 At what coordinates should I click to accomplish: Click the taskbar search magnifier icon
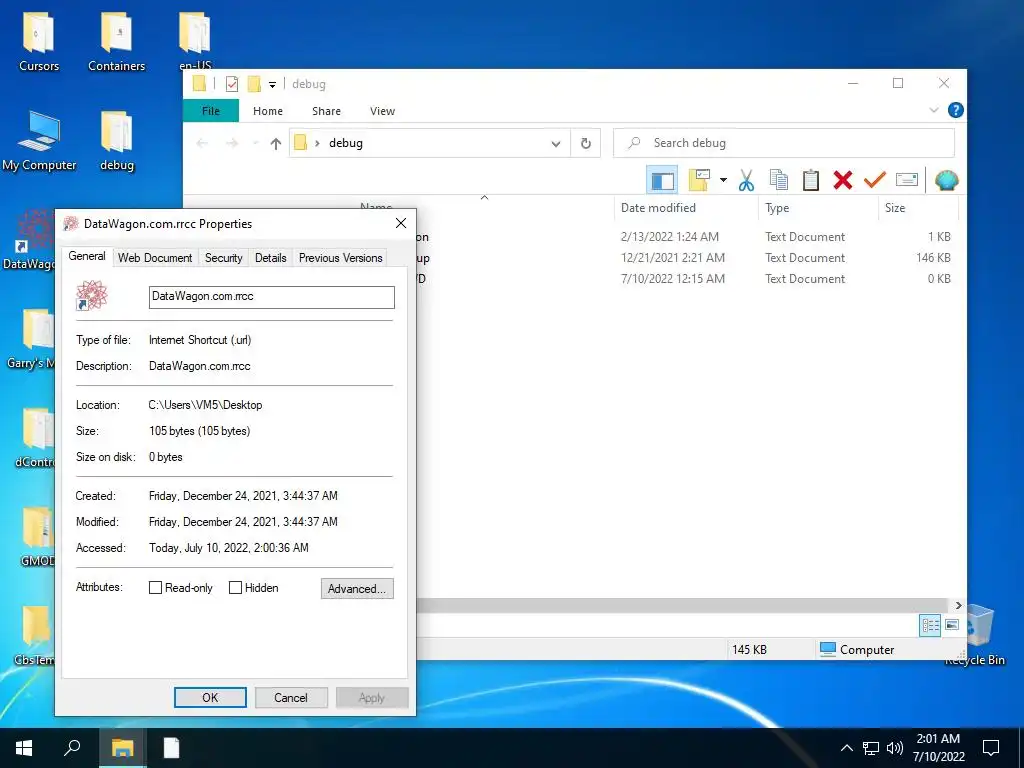(x=72, y=748)
